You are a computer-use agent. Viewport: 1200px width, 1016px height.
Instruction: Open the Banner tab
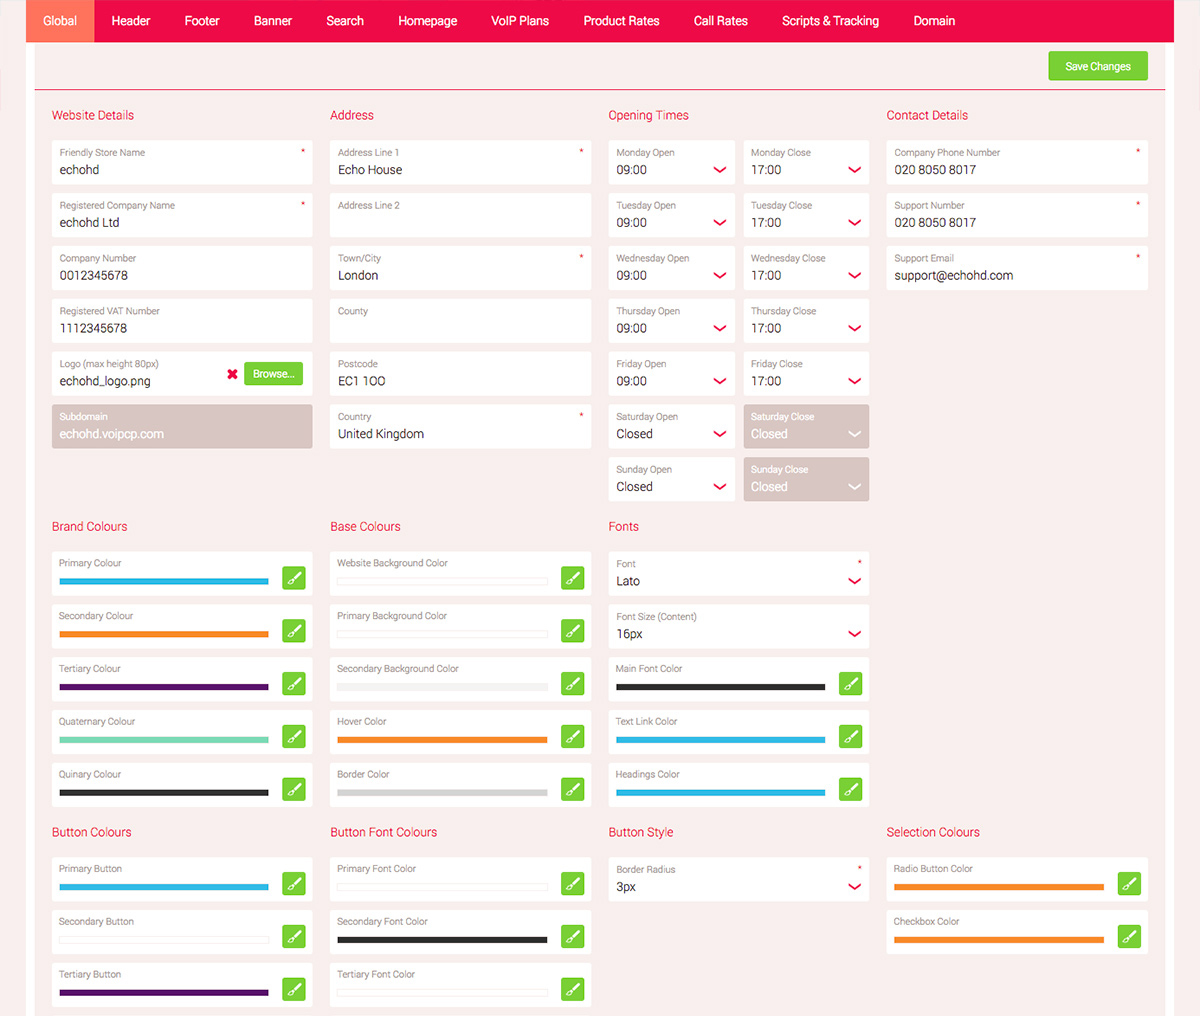273,21
